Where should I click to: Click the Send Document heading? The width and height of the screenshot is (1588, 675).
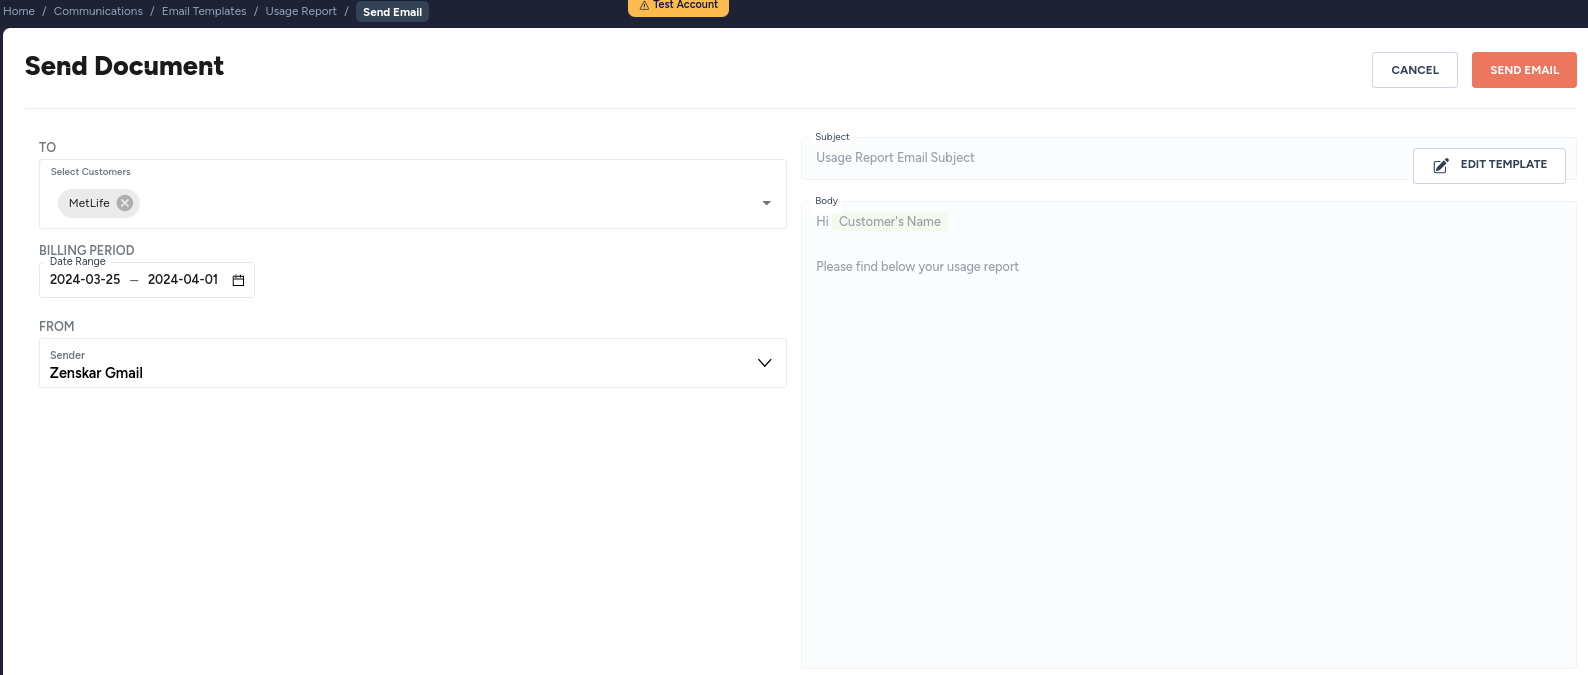click(x=124, y=66)
